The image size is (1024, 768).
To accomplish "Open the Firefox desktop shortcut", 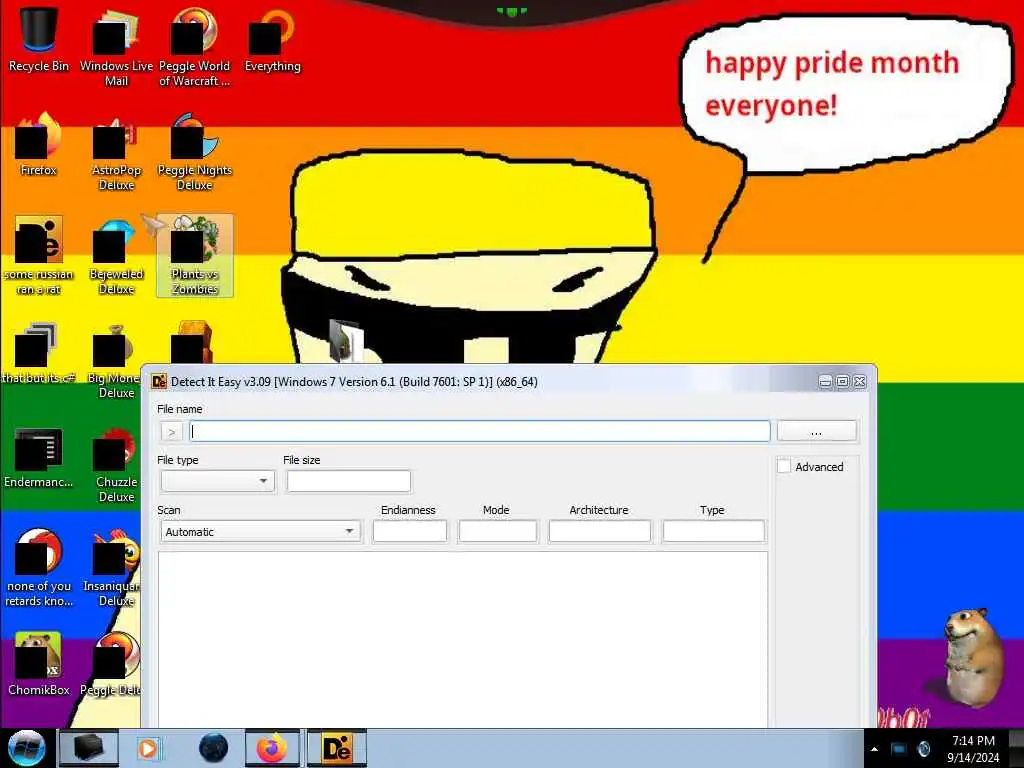I will pos(39,144).
